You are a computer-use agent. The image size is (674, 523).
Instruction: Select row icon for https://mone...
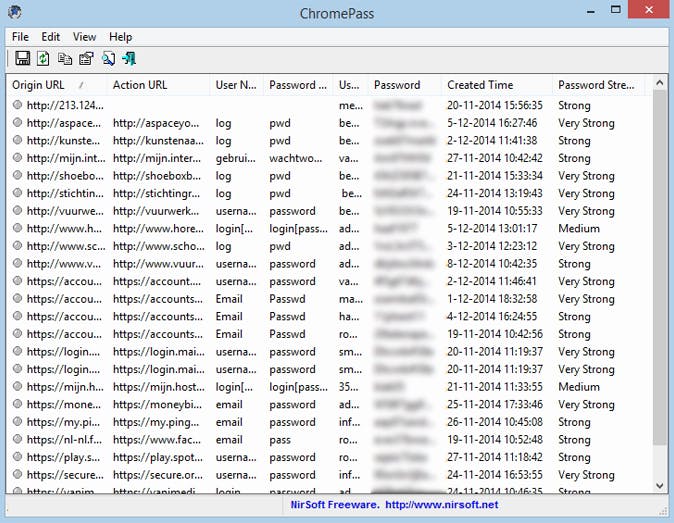[17, 404]
